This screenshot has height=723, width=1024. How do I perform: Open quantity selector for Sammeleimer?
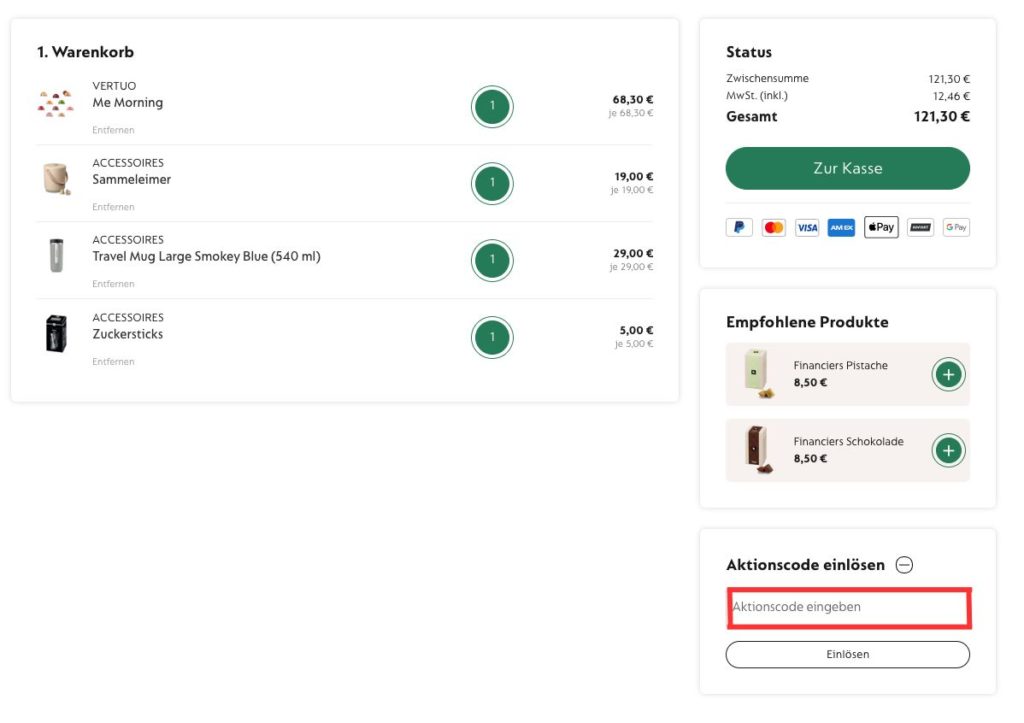[492, 184]
